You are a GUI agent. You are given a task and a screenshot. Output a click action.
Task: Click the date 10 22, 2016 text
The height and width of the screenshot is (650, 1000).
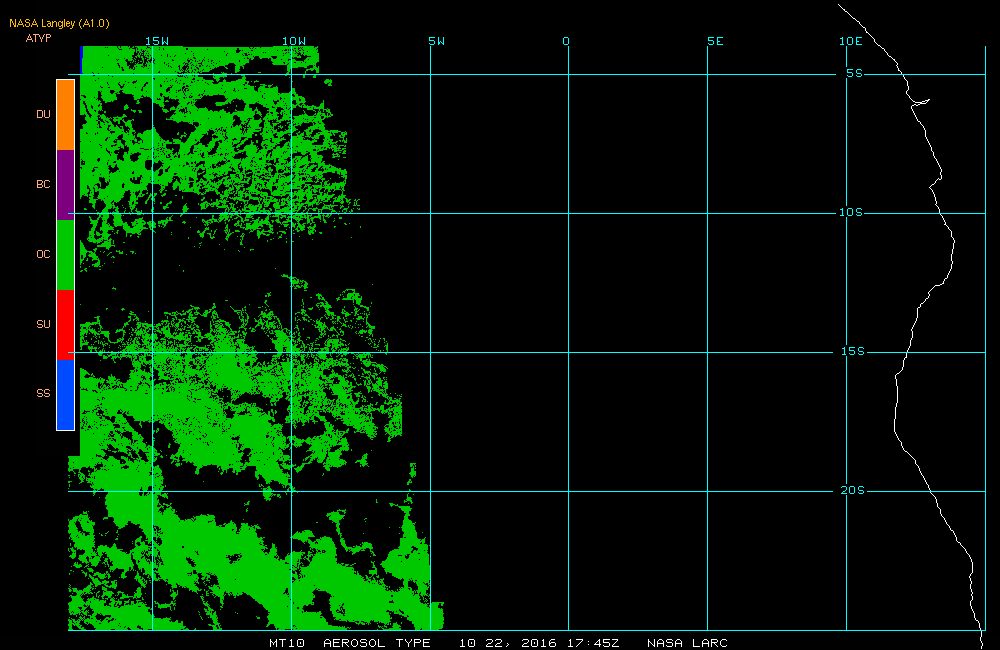point(508,643)
